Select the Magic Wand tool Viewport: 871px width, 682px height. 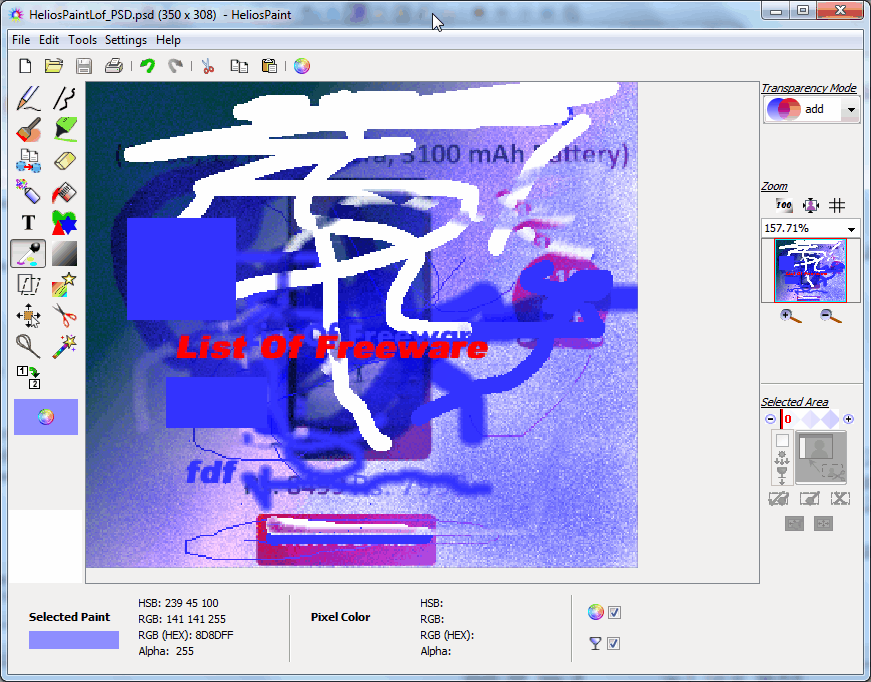click(x=64, y=347)
